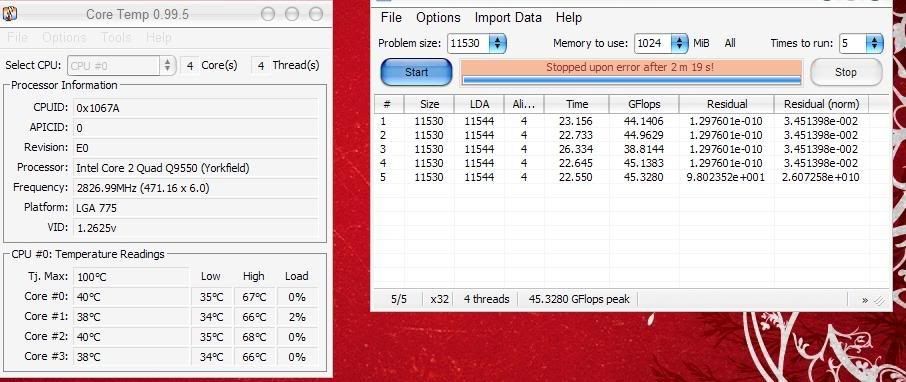Open the Import Data menu
The image size is (906, 382).
coord(508,17)
